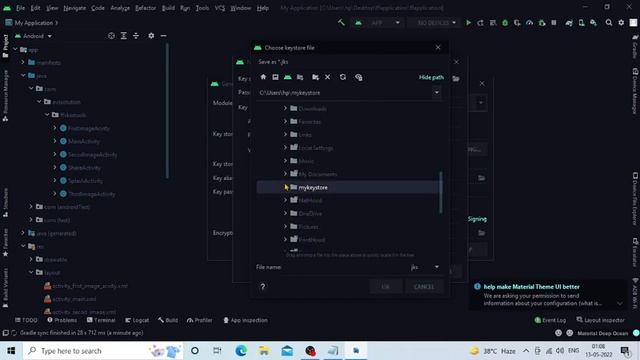Run the app with the green play icon
This screenshot has width=640, height=360.
469,23
